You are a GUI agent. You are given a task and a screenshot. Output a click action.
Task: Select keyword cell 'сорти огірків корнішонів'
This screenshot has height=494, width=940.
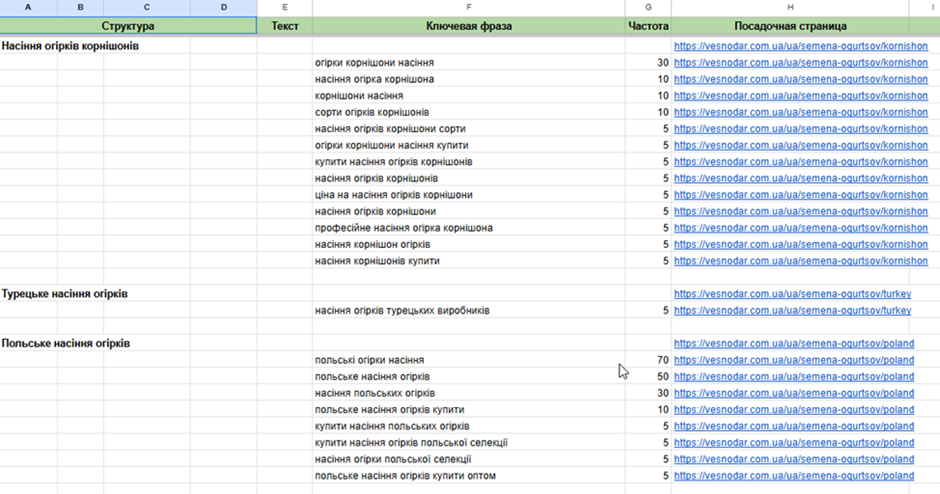pos(372,112)
